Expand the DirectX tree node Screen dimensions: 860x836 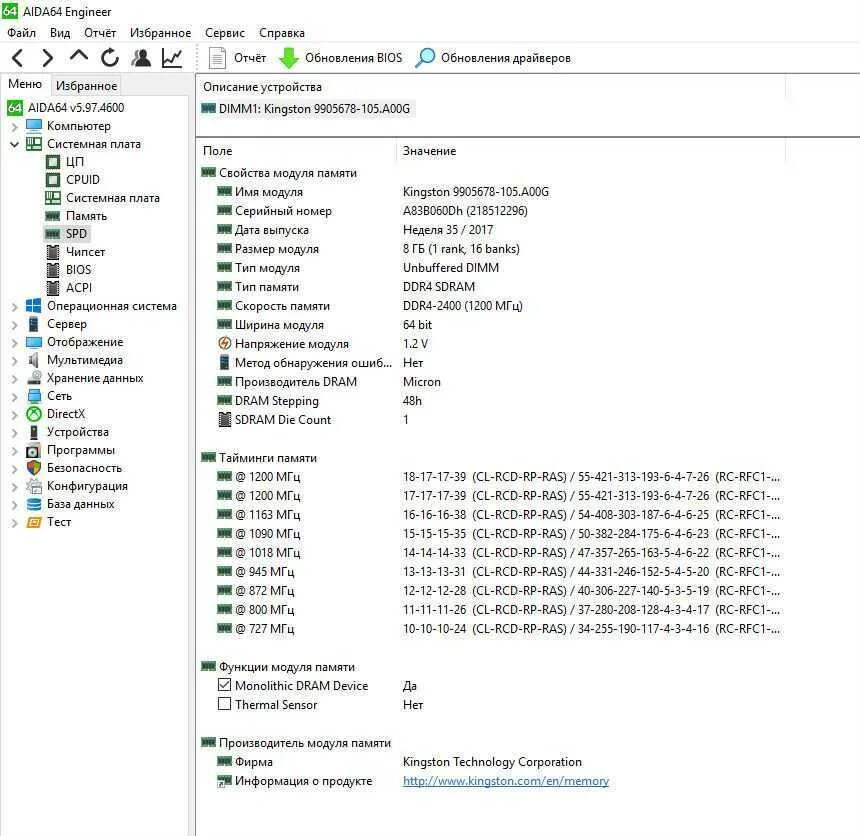pyautogui.click(x=15, y=415)
